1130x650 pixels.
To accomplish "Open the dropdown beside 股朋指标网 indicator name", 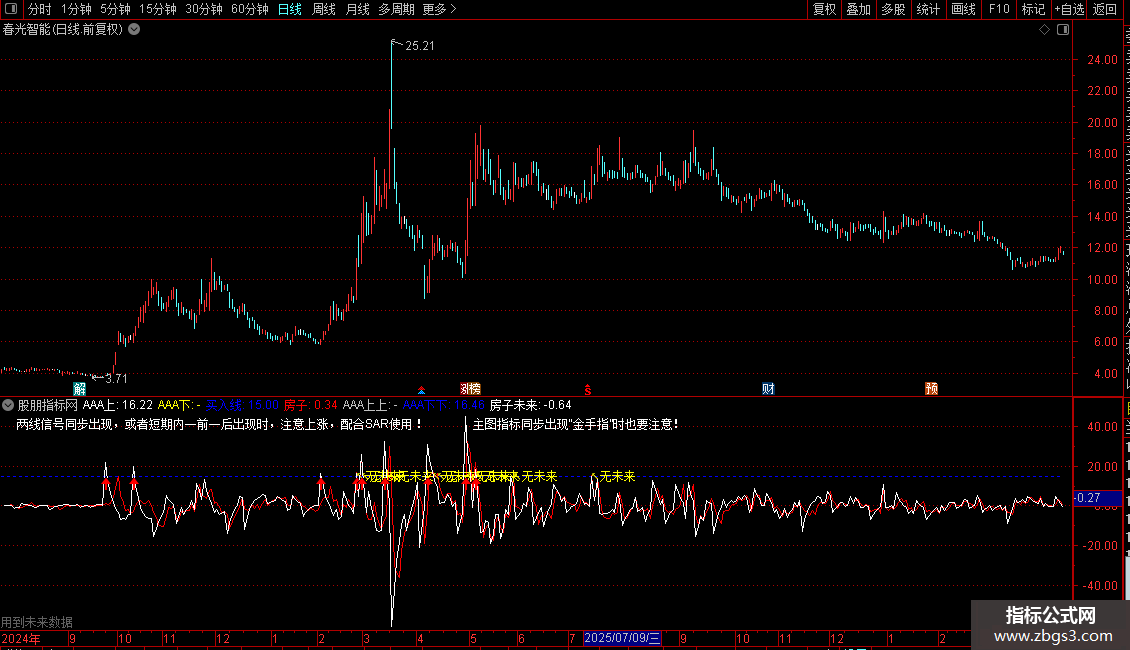I will (x=8, y=406).
